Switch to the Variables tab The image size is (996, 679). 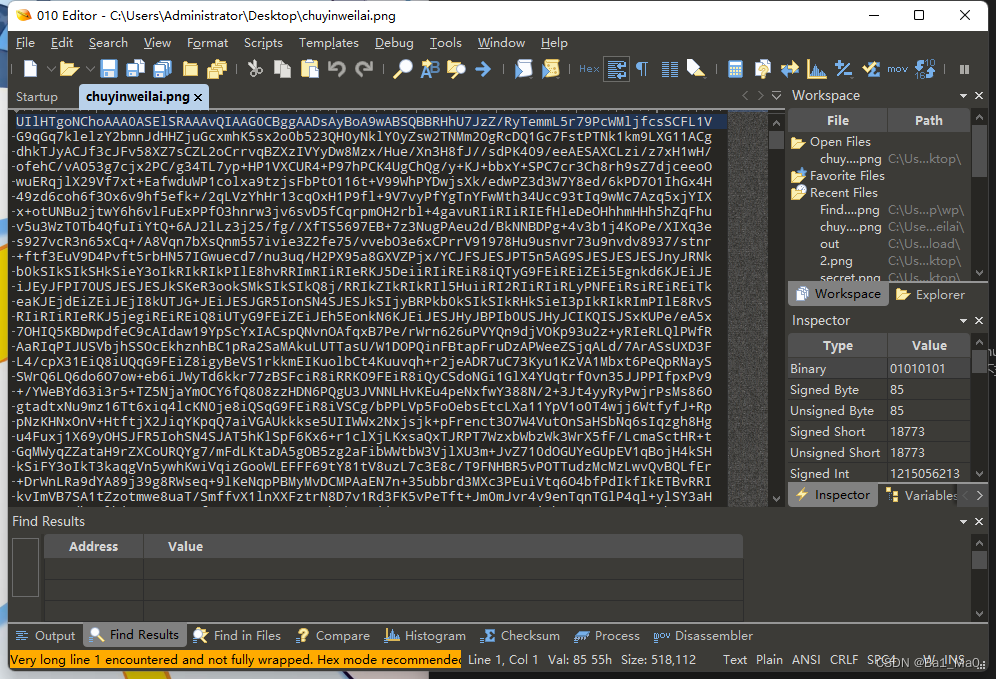click(922, 495)
